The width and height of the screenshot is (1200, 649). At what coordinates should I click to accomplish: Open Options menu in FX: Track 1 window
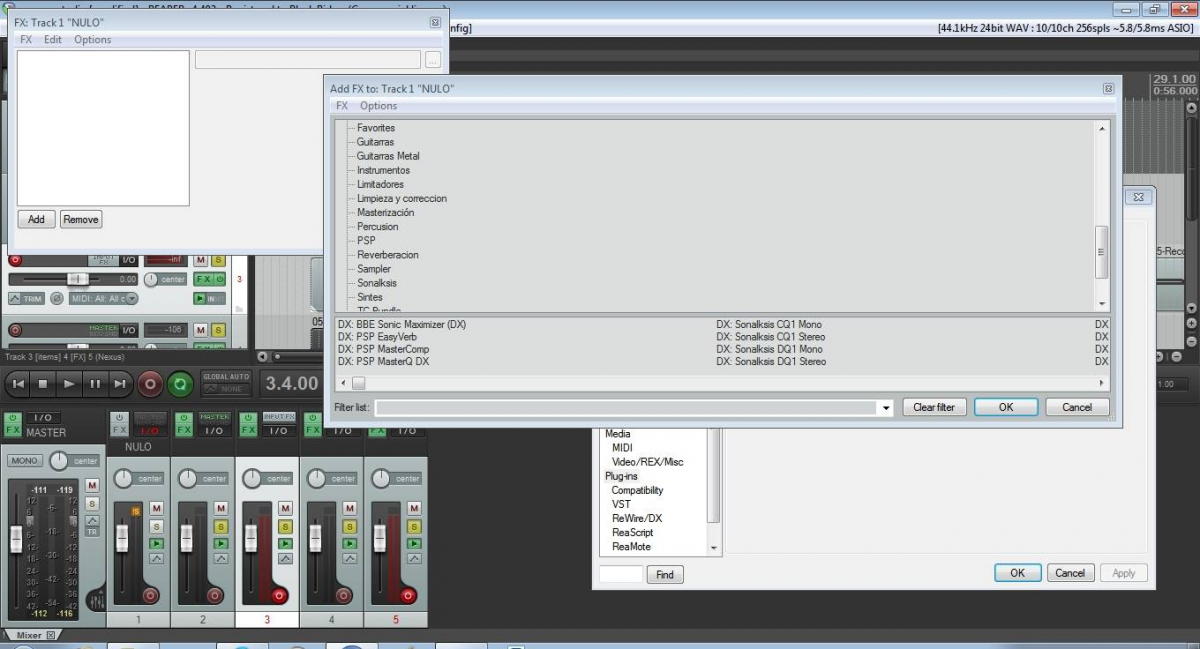(93, 40)
